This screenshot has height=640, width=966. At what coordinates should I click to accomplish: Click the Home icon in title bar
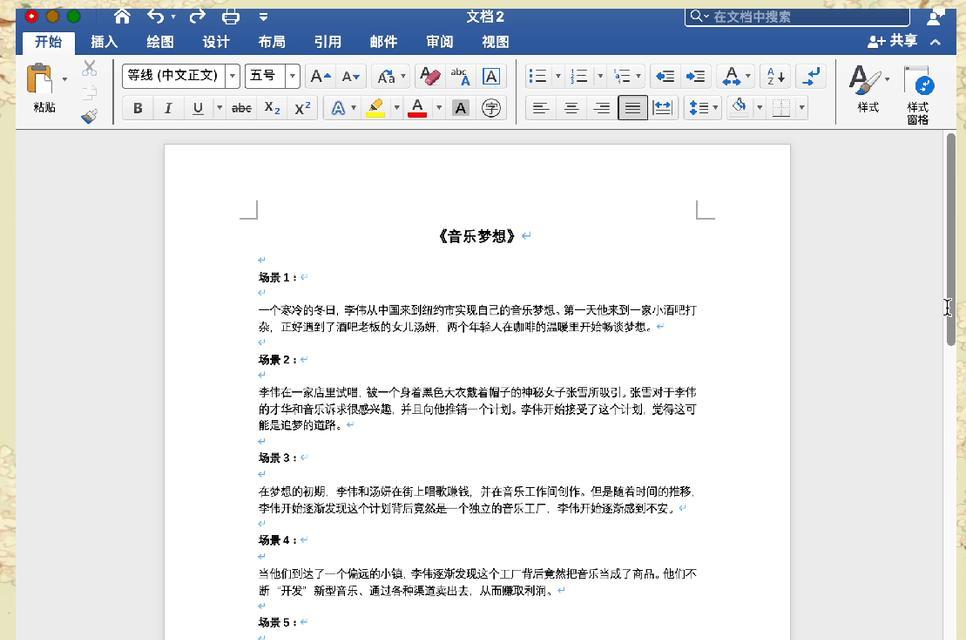pyautogui.click(x=122, y=17)
